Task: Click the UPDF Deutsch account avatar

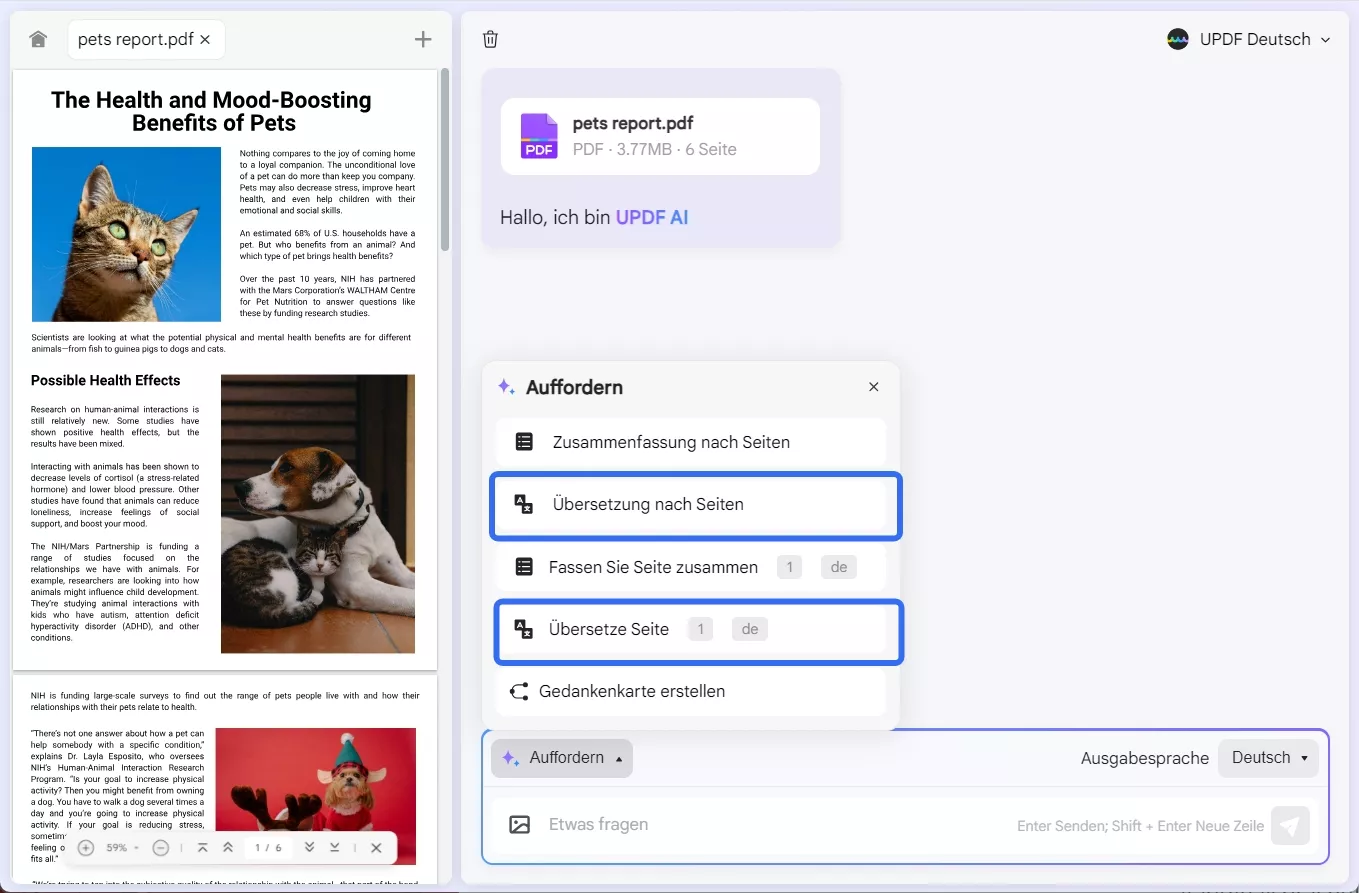Action: pyautogui.click(x=1178, y=39)
